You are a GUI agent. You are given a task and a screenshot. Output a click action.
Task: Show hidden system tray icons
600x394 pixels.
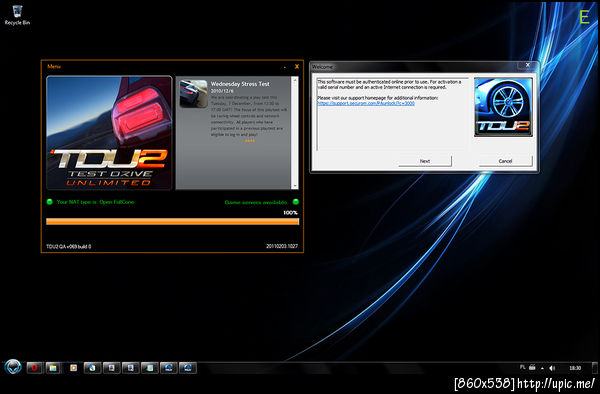coord(542,368)
